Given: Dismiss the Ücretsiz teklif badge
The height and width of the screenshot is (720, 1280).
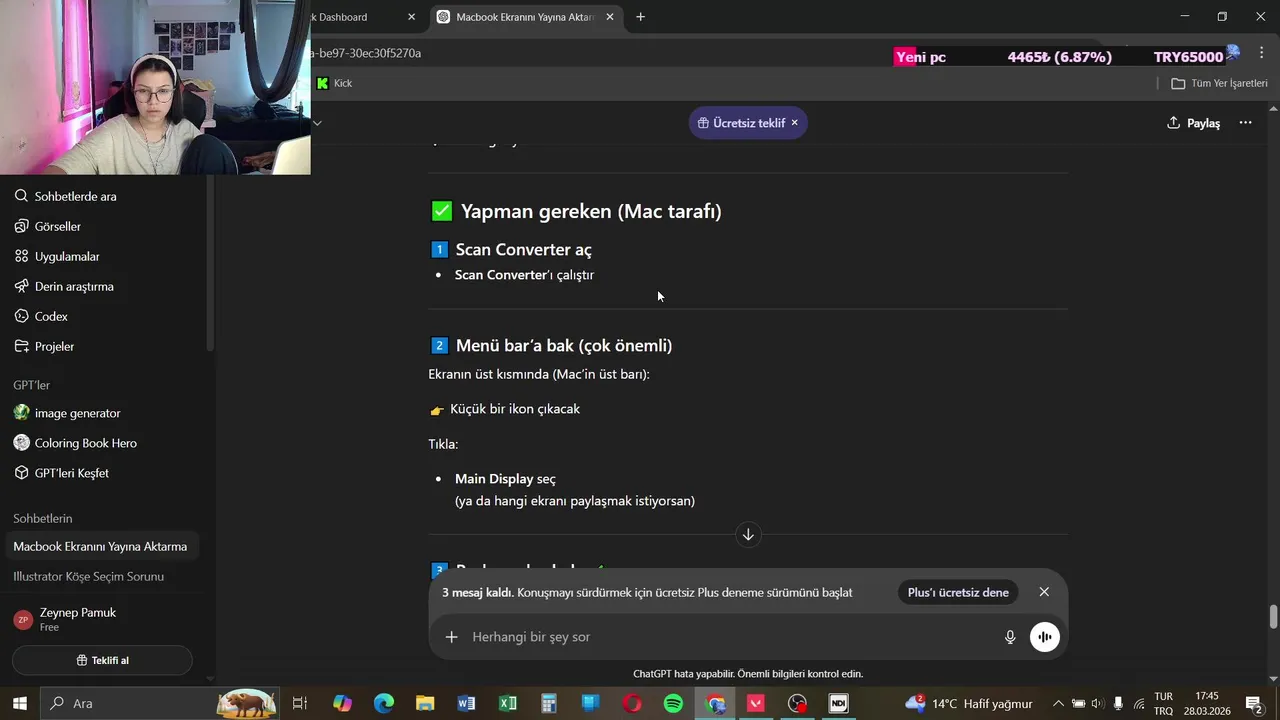Looking at the screenshot, I should click(795, 123).
